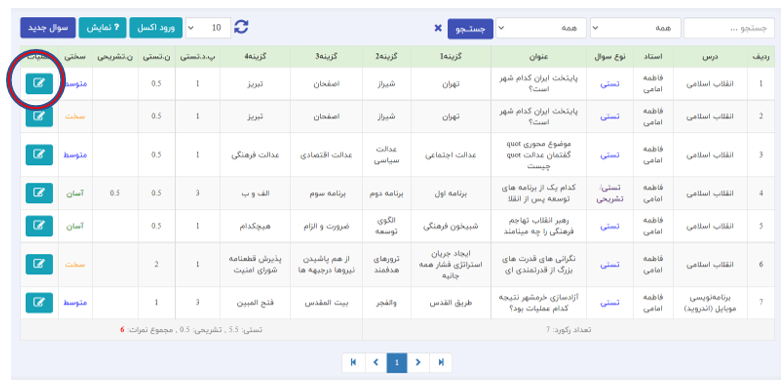Edit question in row 2 (سخت difficulty)
This screenshot has height=389, width=784.
point(39,116)
